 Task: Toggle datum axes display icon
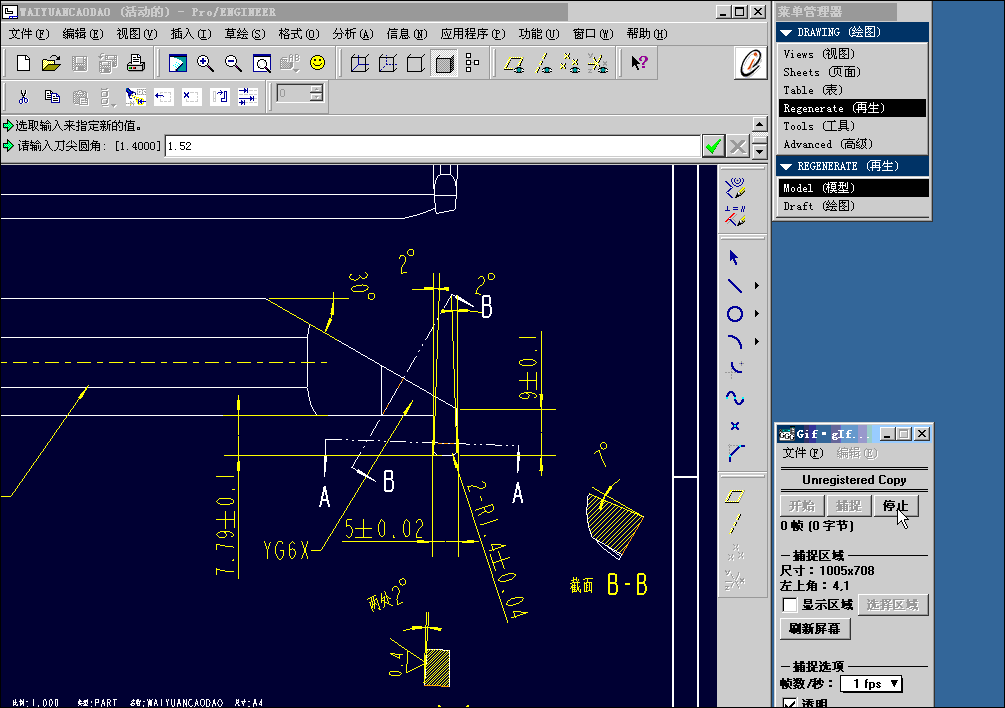point(543,63)
